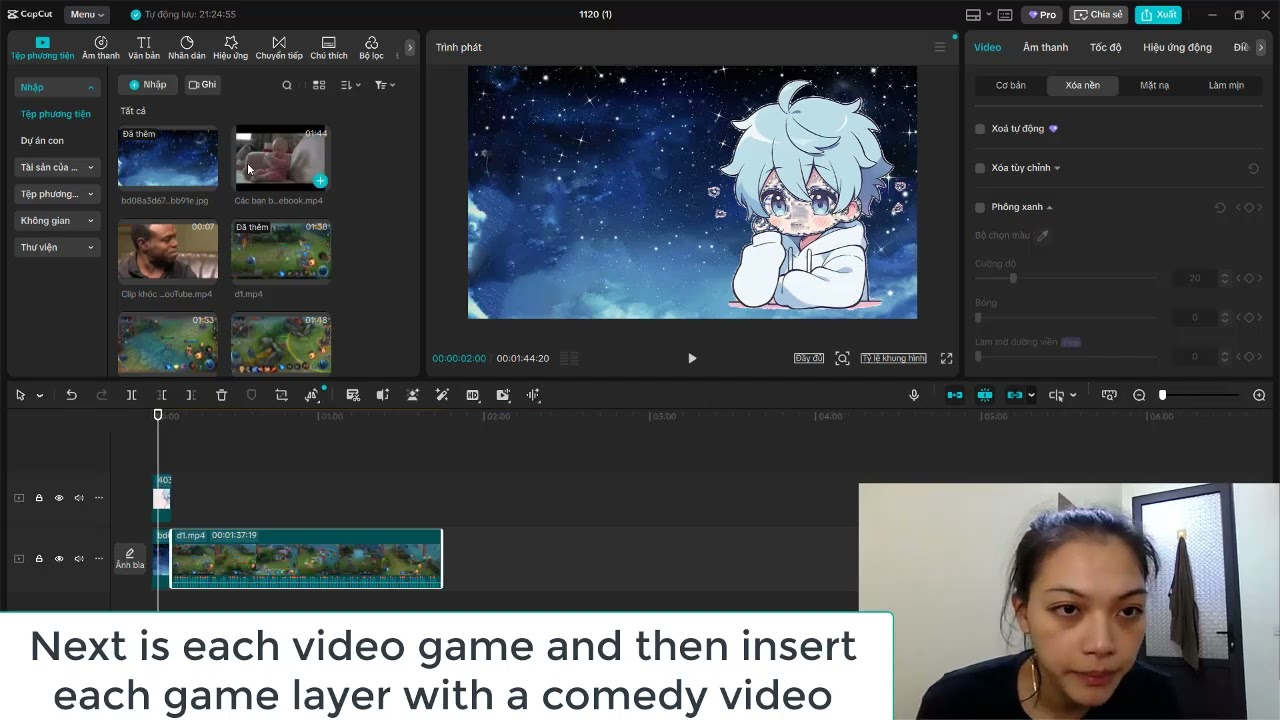Click the Xuất export button

1158,15
